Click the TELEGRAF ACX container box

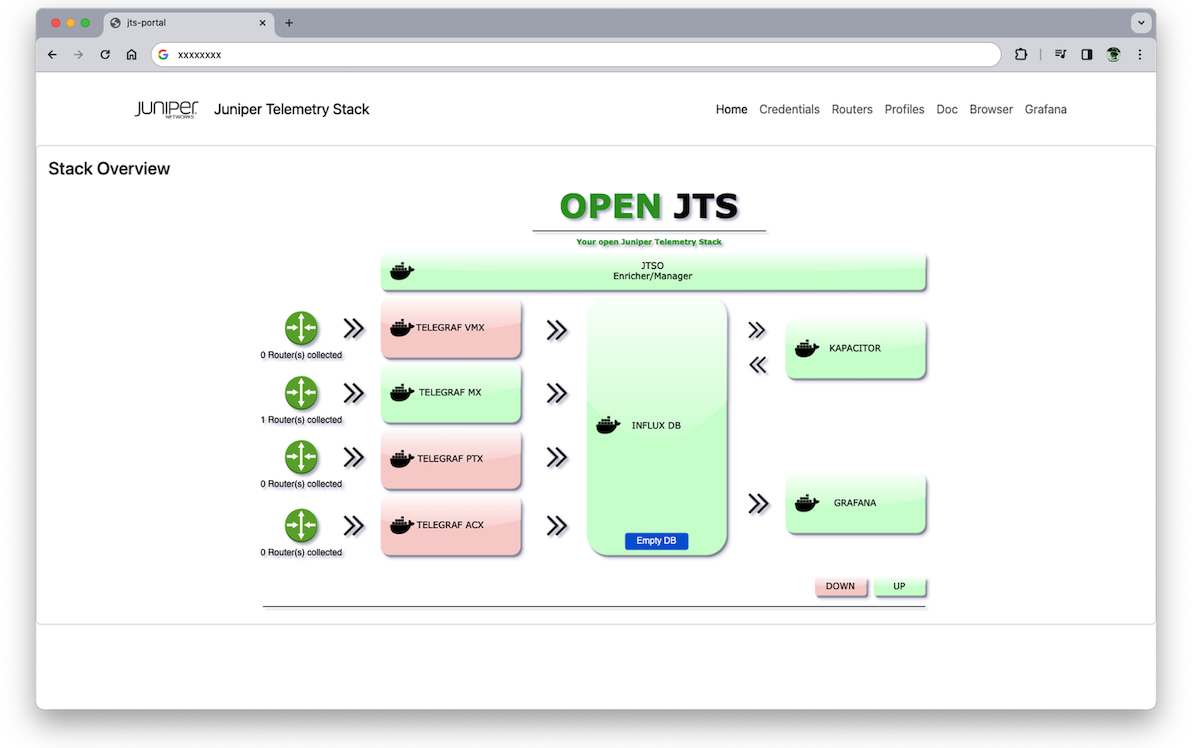pyautogui.click(x=451, y=526)
